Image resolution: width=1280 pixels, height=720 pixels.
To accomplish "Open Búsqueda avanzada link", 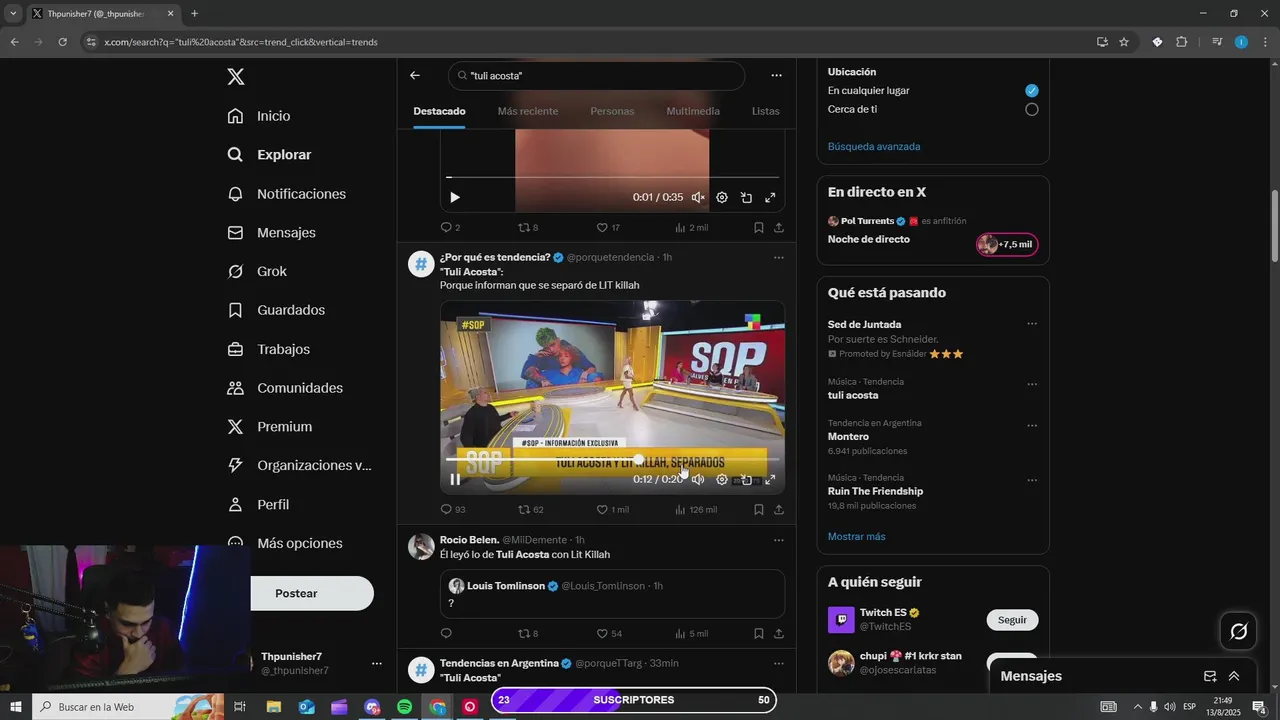I will point(874,147).
